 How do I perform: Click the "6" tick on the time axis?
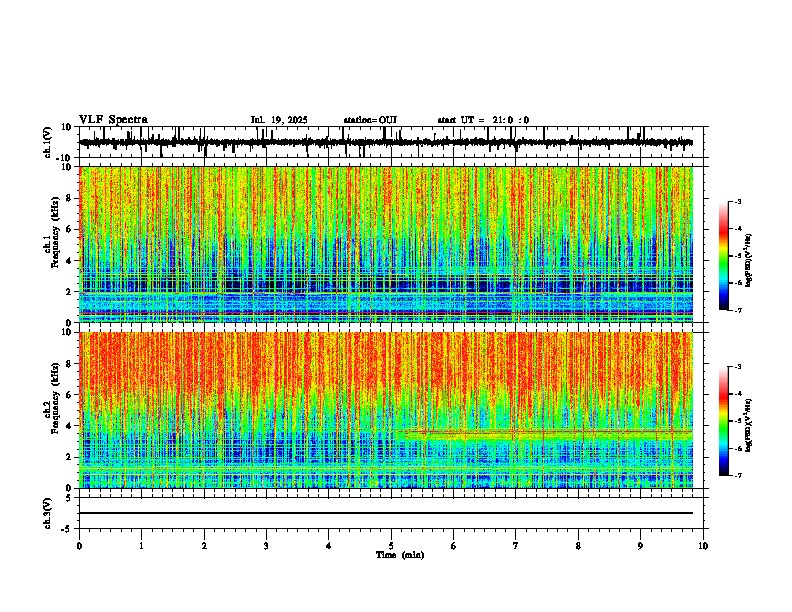454,546
